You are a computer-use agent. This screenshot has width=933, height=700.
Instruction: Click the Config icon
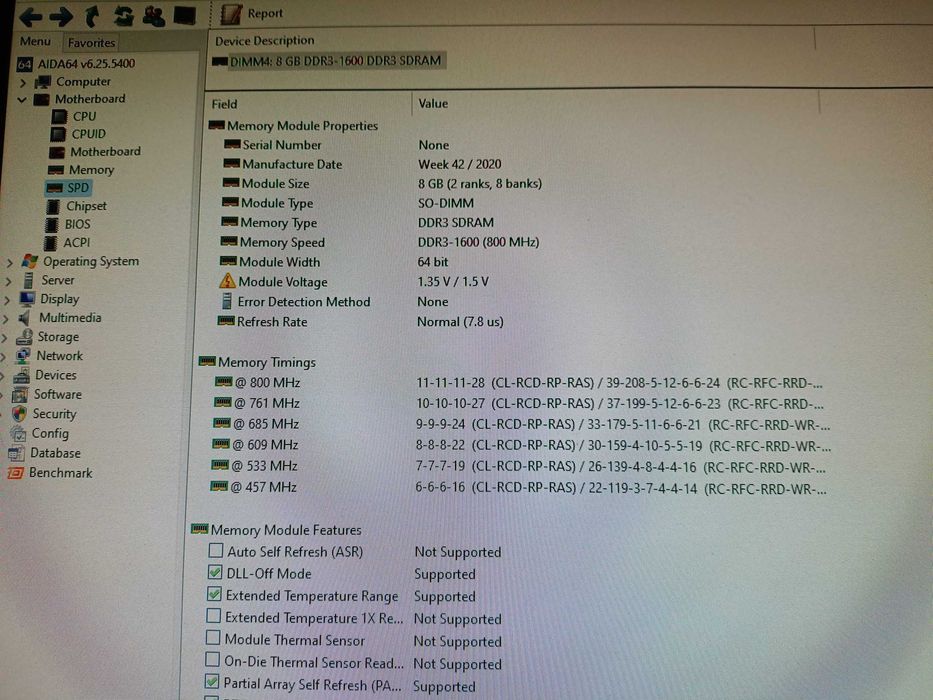click(x=17, y=433)
